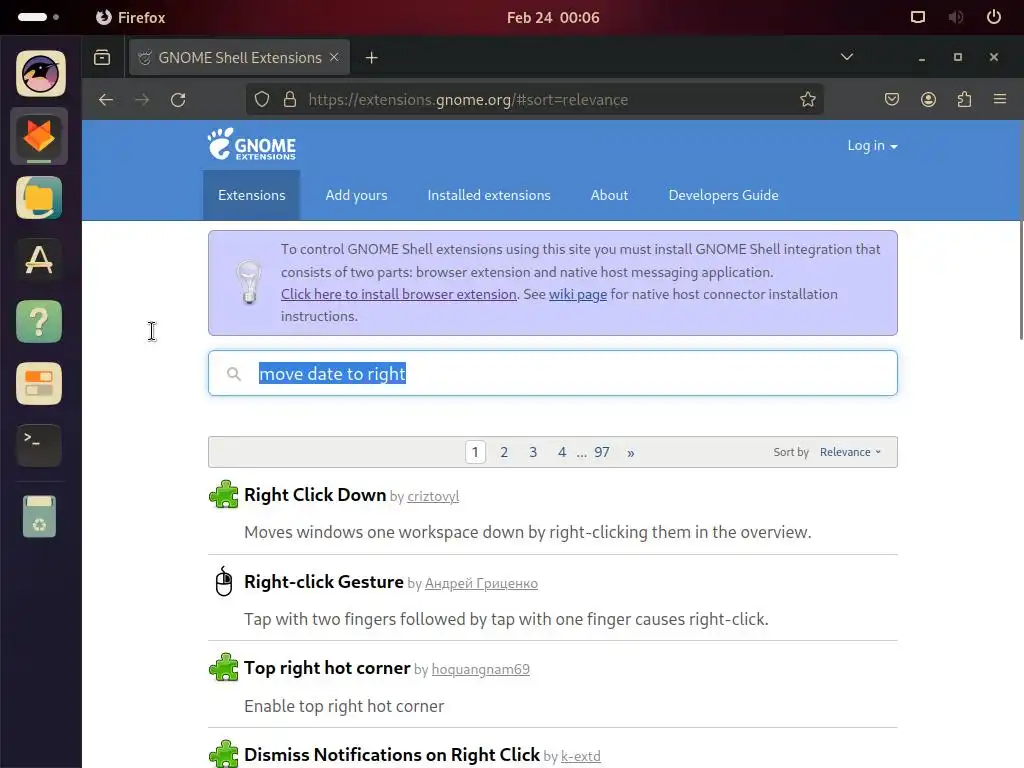Open the tracking protection shield icon
Viewport: 1024px width, 768px height.
262,99
